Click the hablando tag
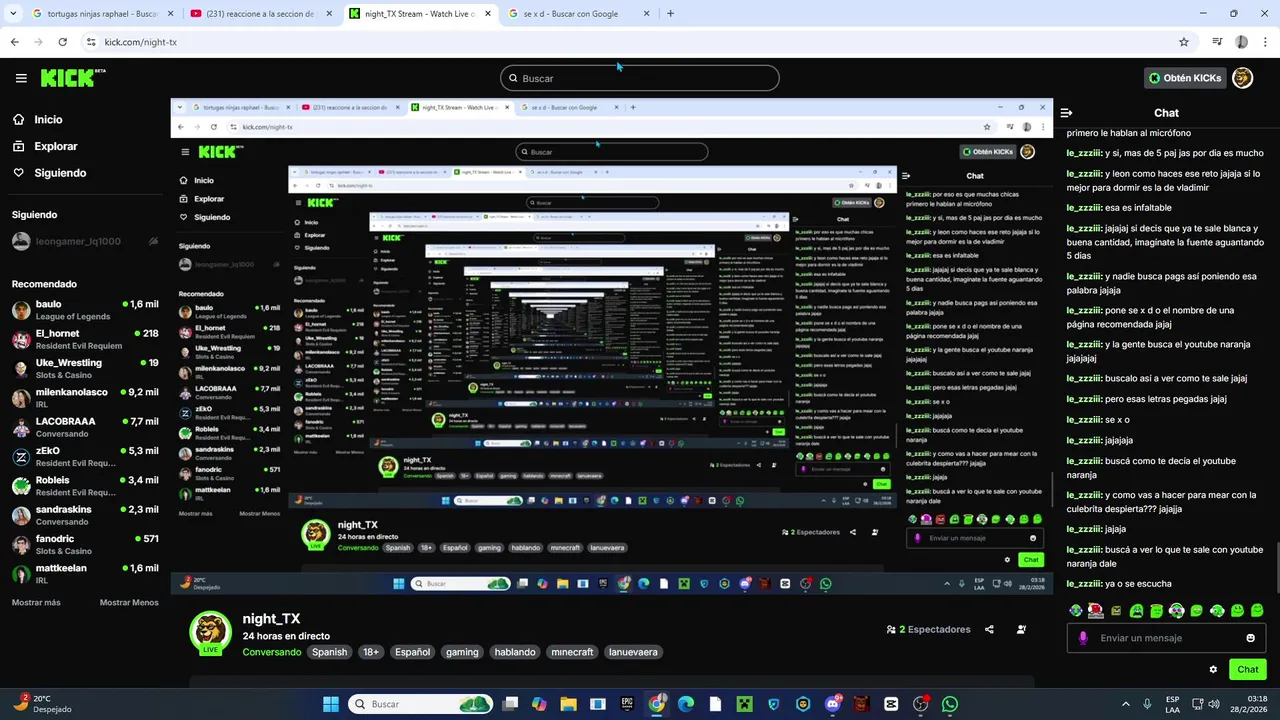 515,652
